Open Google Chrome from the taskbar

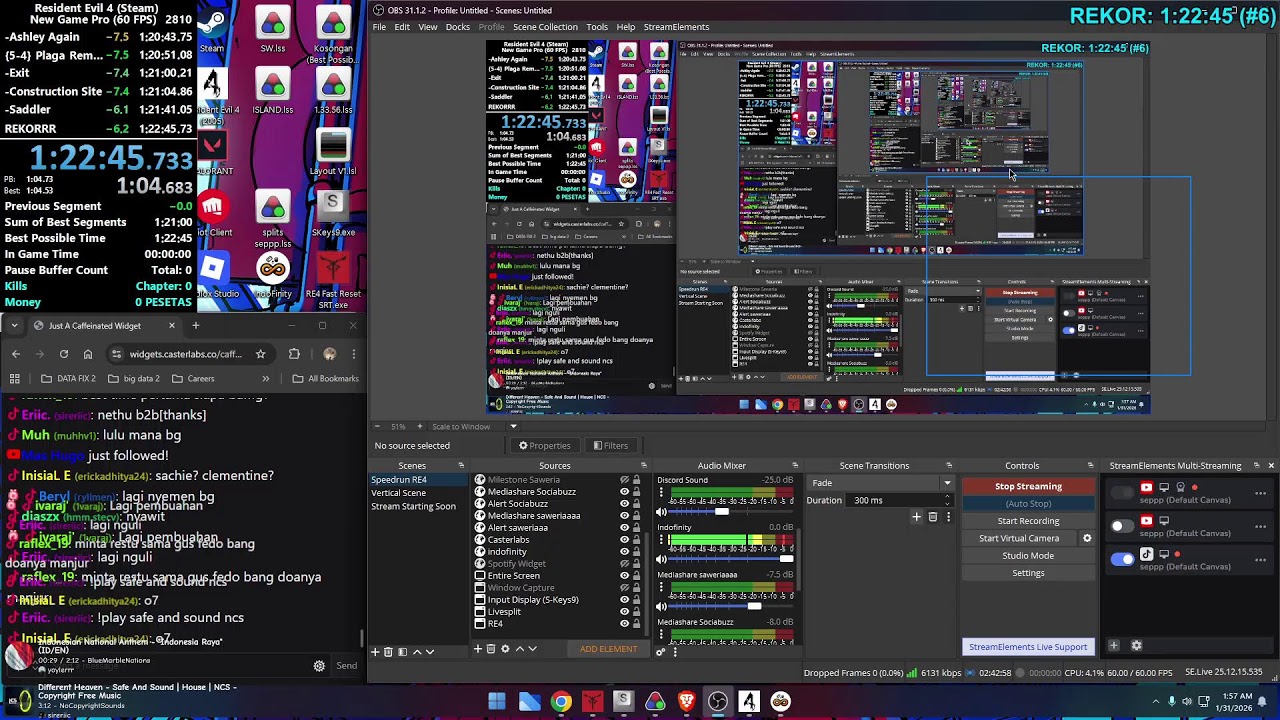[561, 702]
